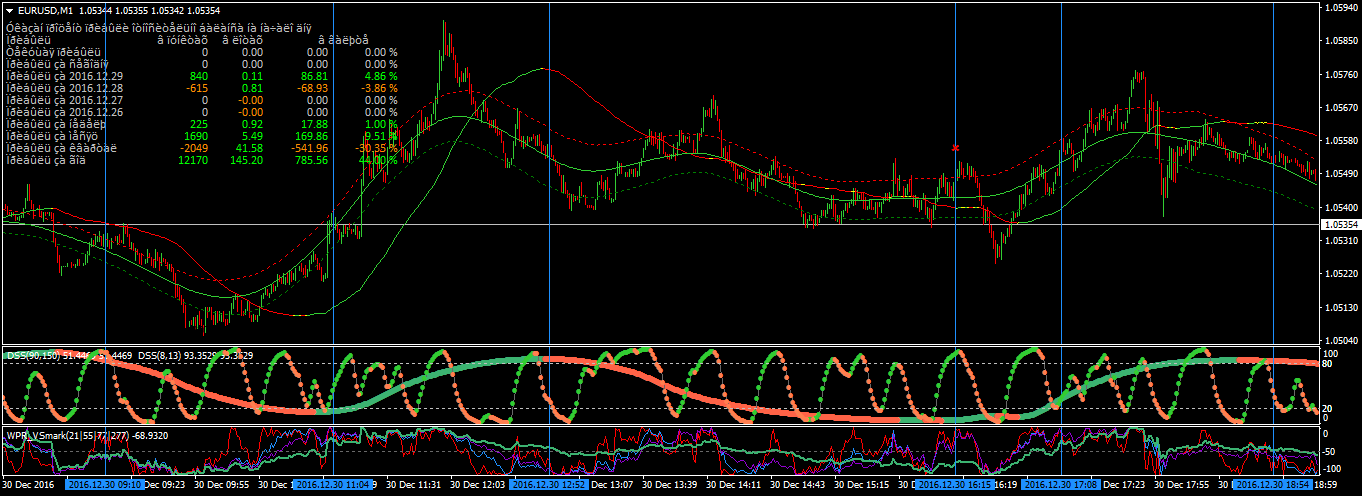The image size is (1362, 496).
Task: Click the -541.96 currency value
Action: (308, 147)
